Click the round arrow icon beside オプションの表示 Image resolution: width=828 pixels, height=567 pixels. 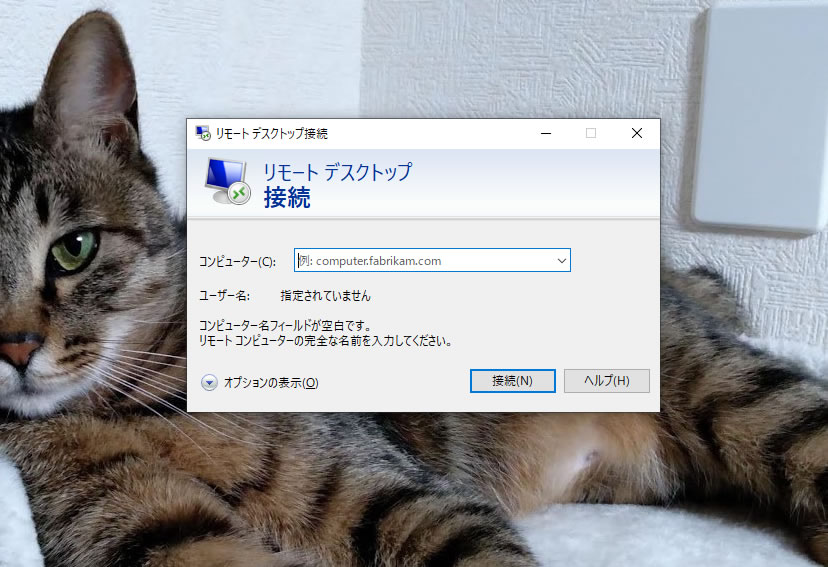[x=209, y=382]
